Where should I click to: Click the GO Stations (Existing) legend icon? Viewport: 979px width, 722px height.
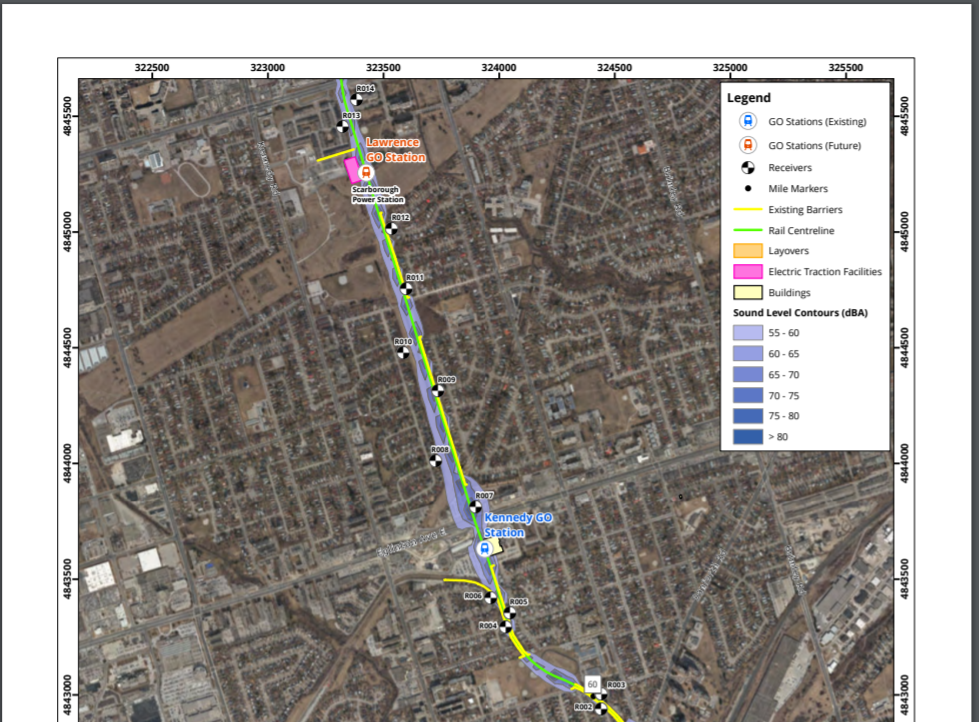(x=747, y=121)
